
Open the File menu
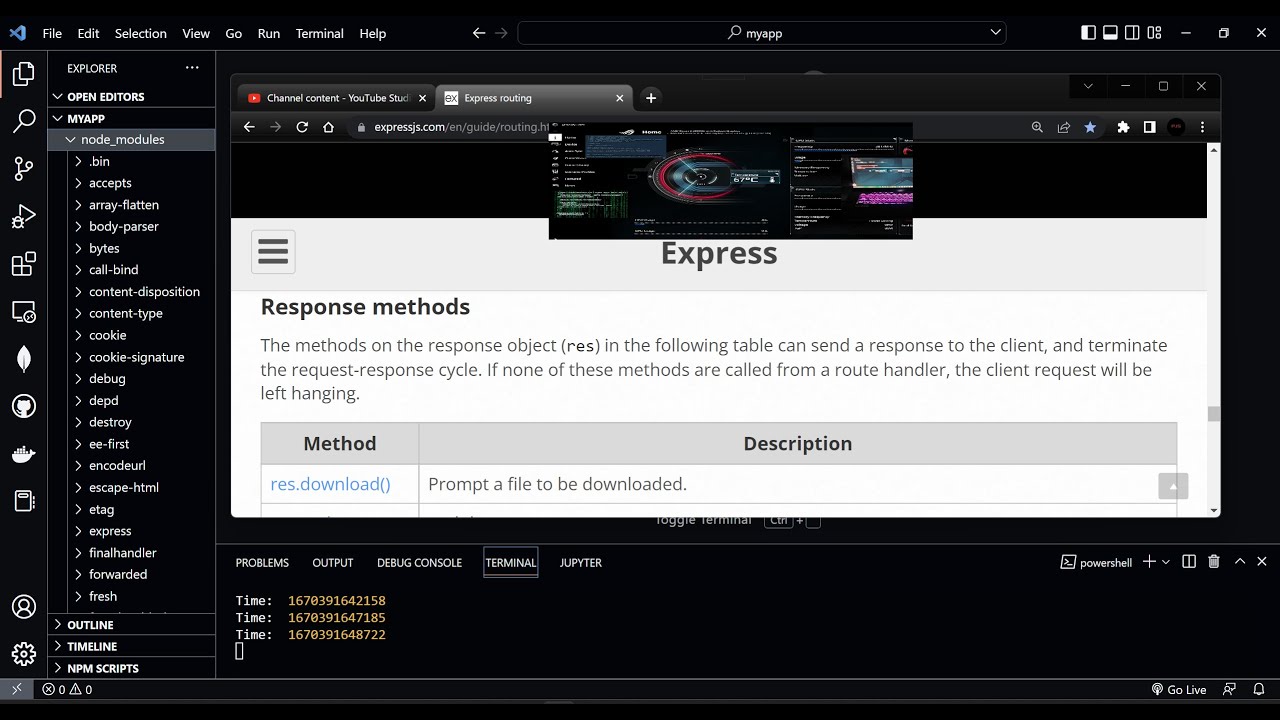pos(52,33)
